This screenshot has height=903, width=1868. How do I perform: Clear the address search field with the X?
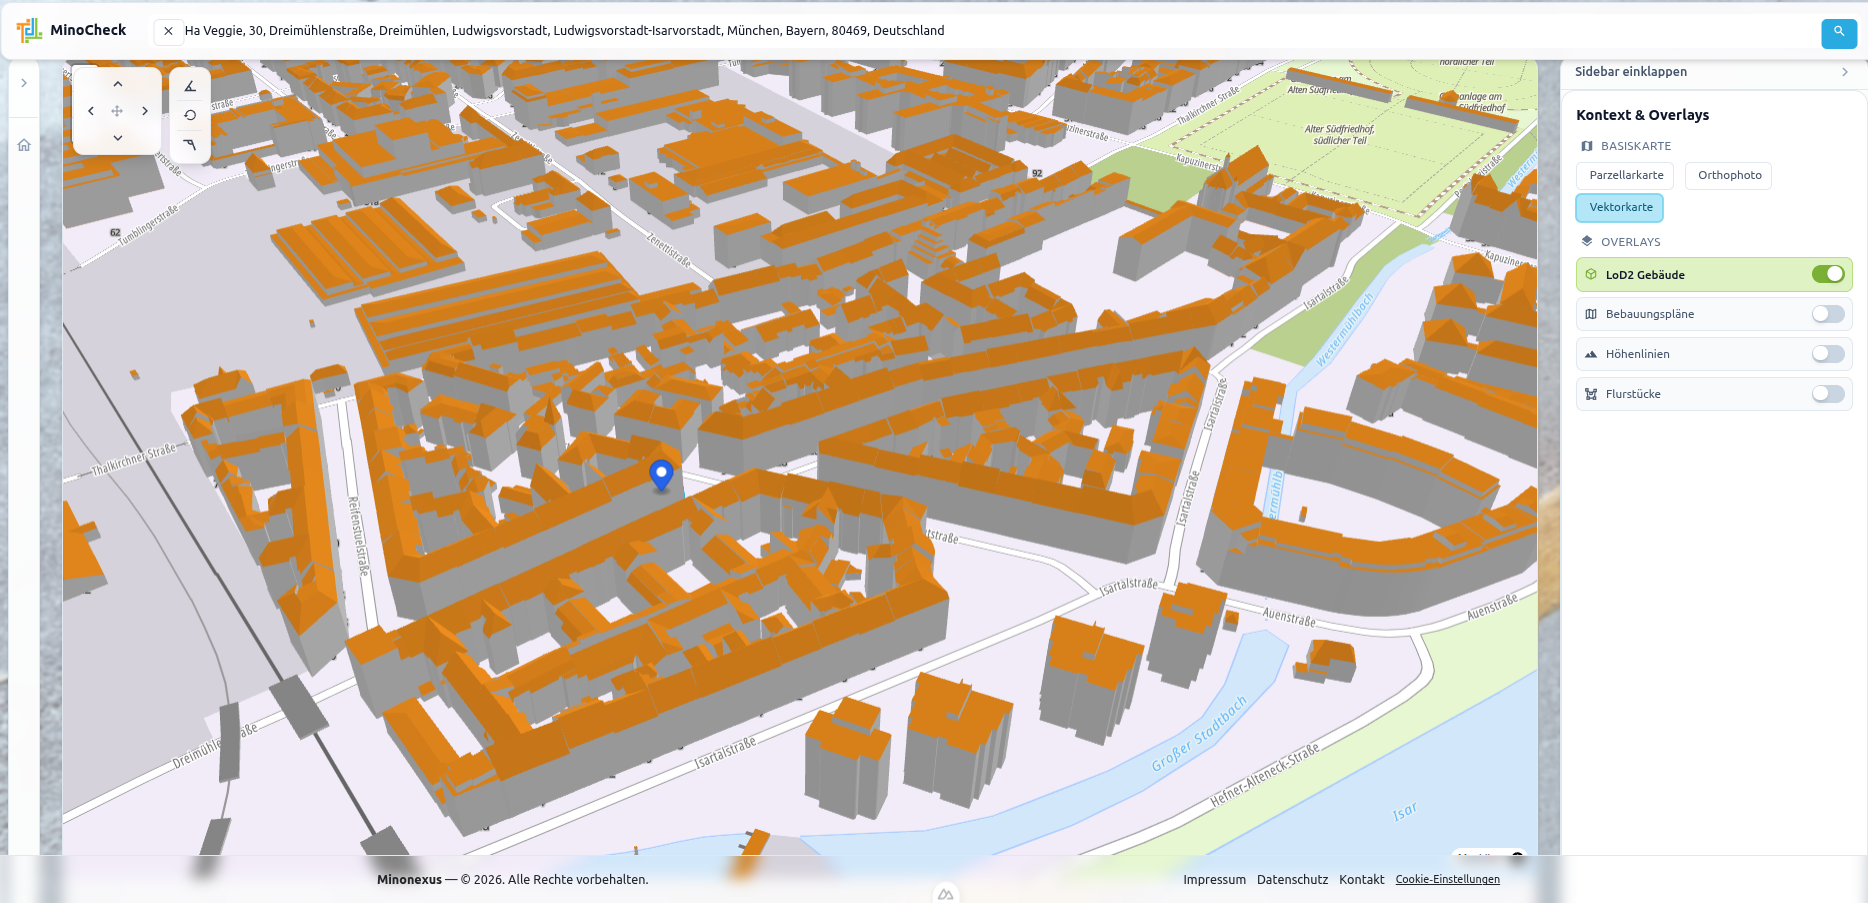(167, 31)
